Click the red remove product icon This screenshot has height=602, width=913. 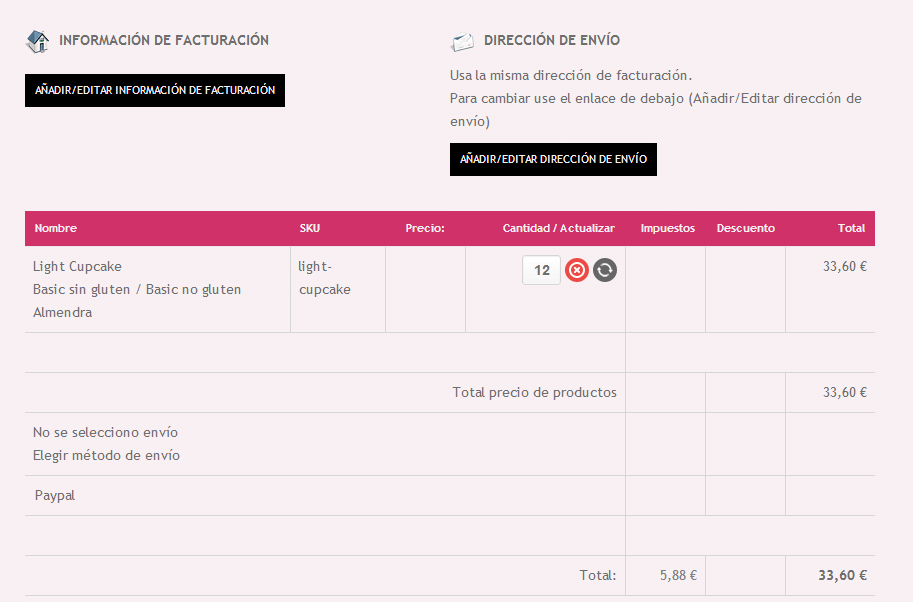576,270
